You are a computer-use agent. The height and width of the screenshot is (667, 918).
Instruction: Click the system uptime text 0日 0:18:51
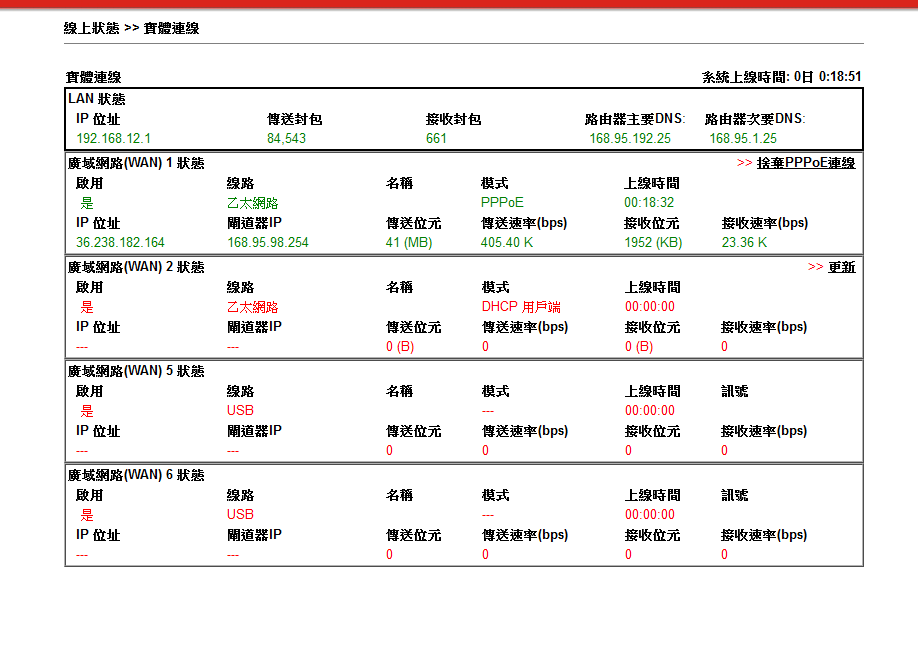pos(827,77)
